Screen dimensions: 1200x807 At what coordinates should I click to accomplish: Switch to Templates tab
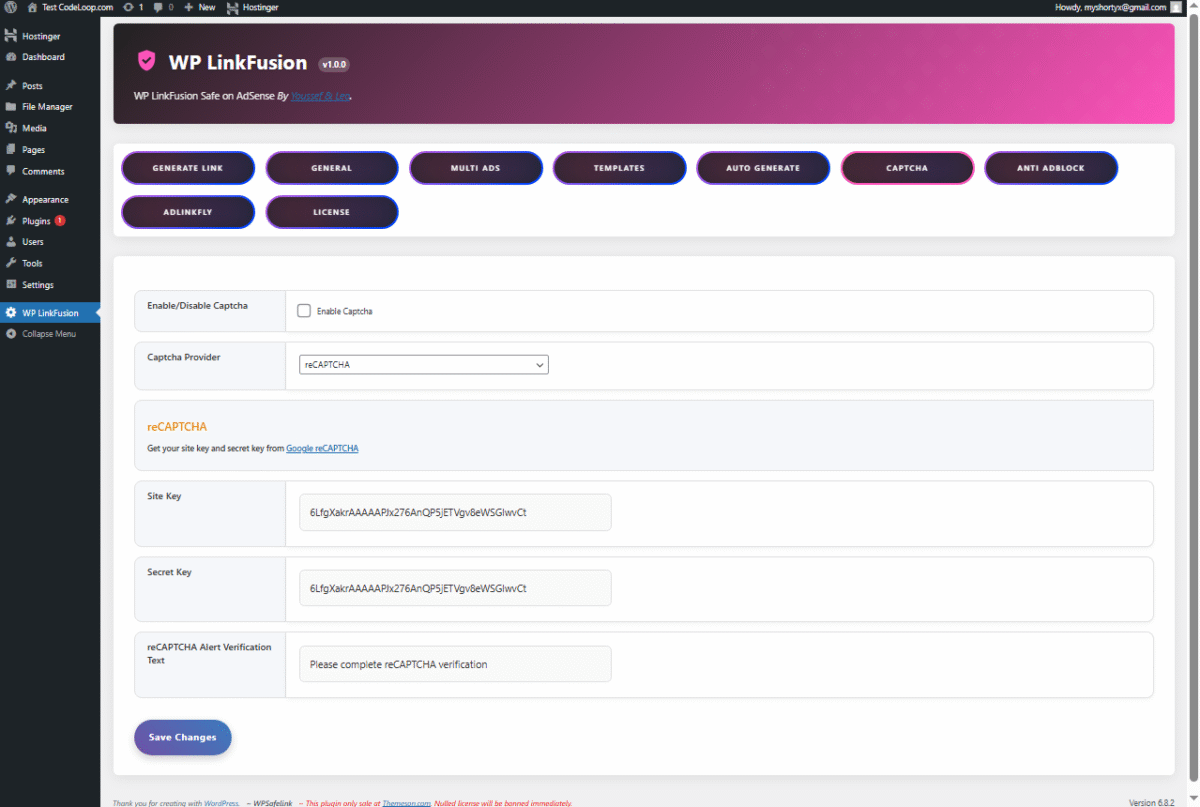(620, 168)
